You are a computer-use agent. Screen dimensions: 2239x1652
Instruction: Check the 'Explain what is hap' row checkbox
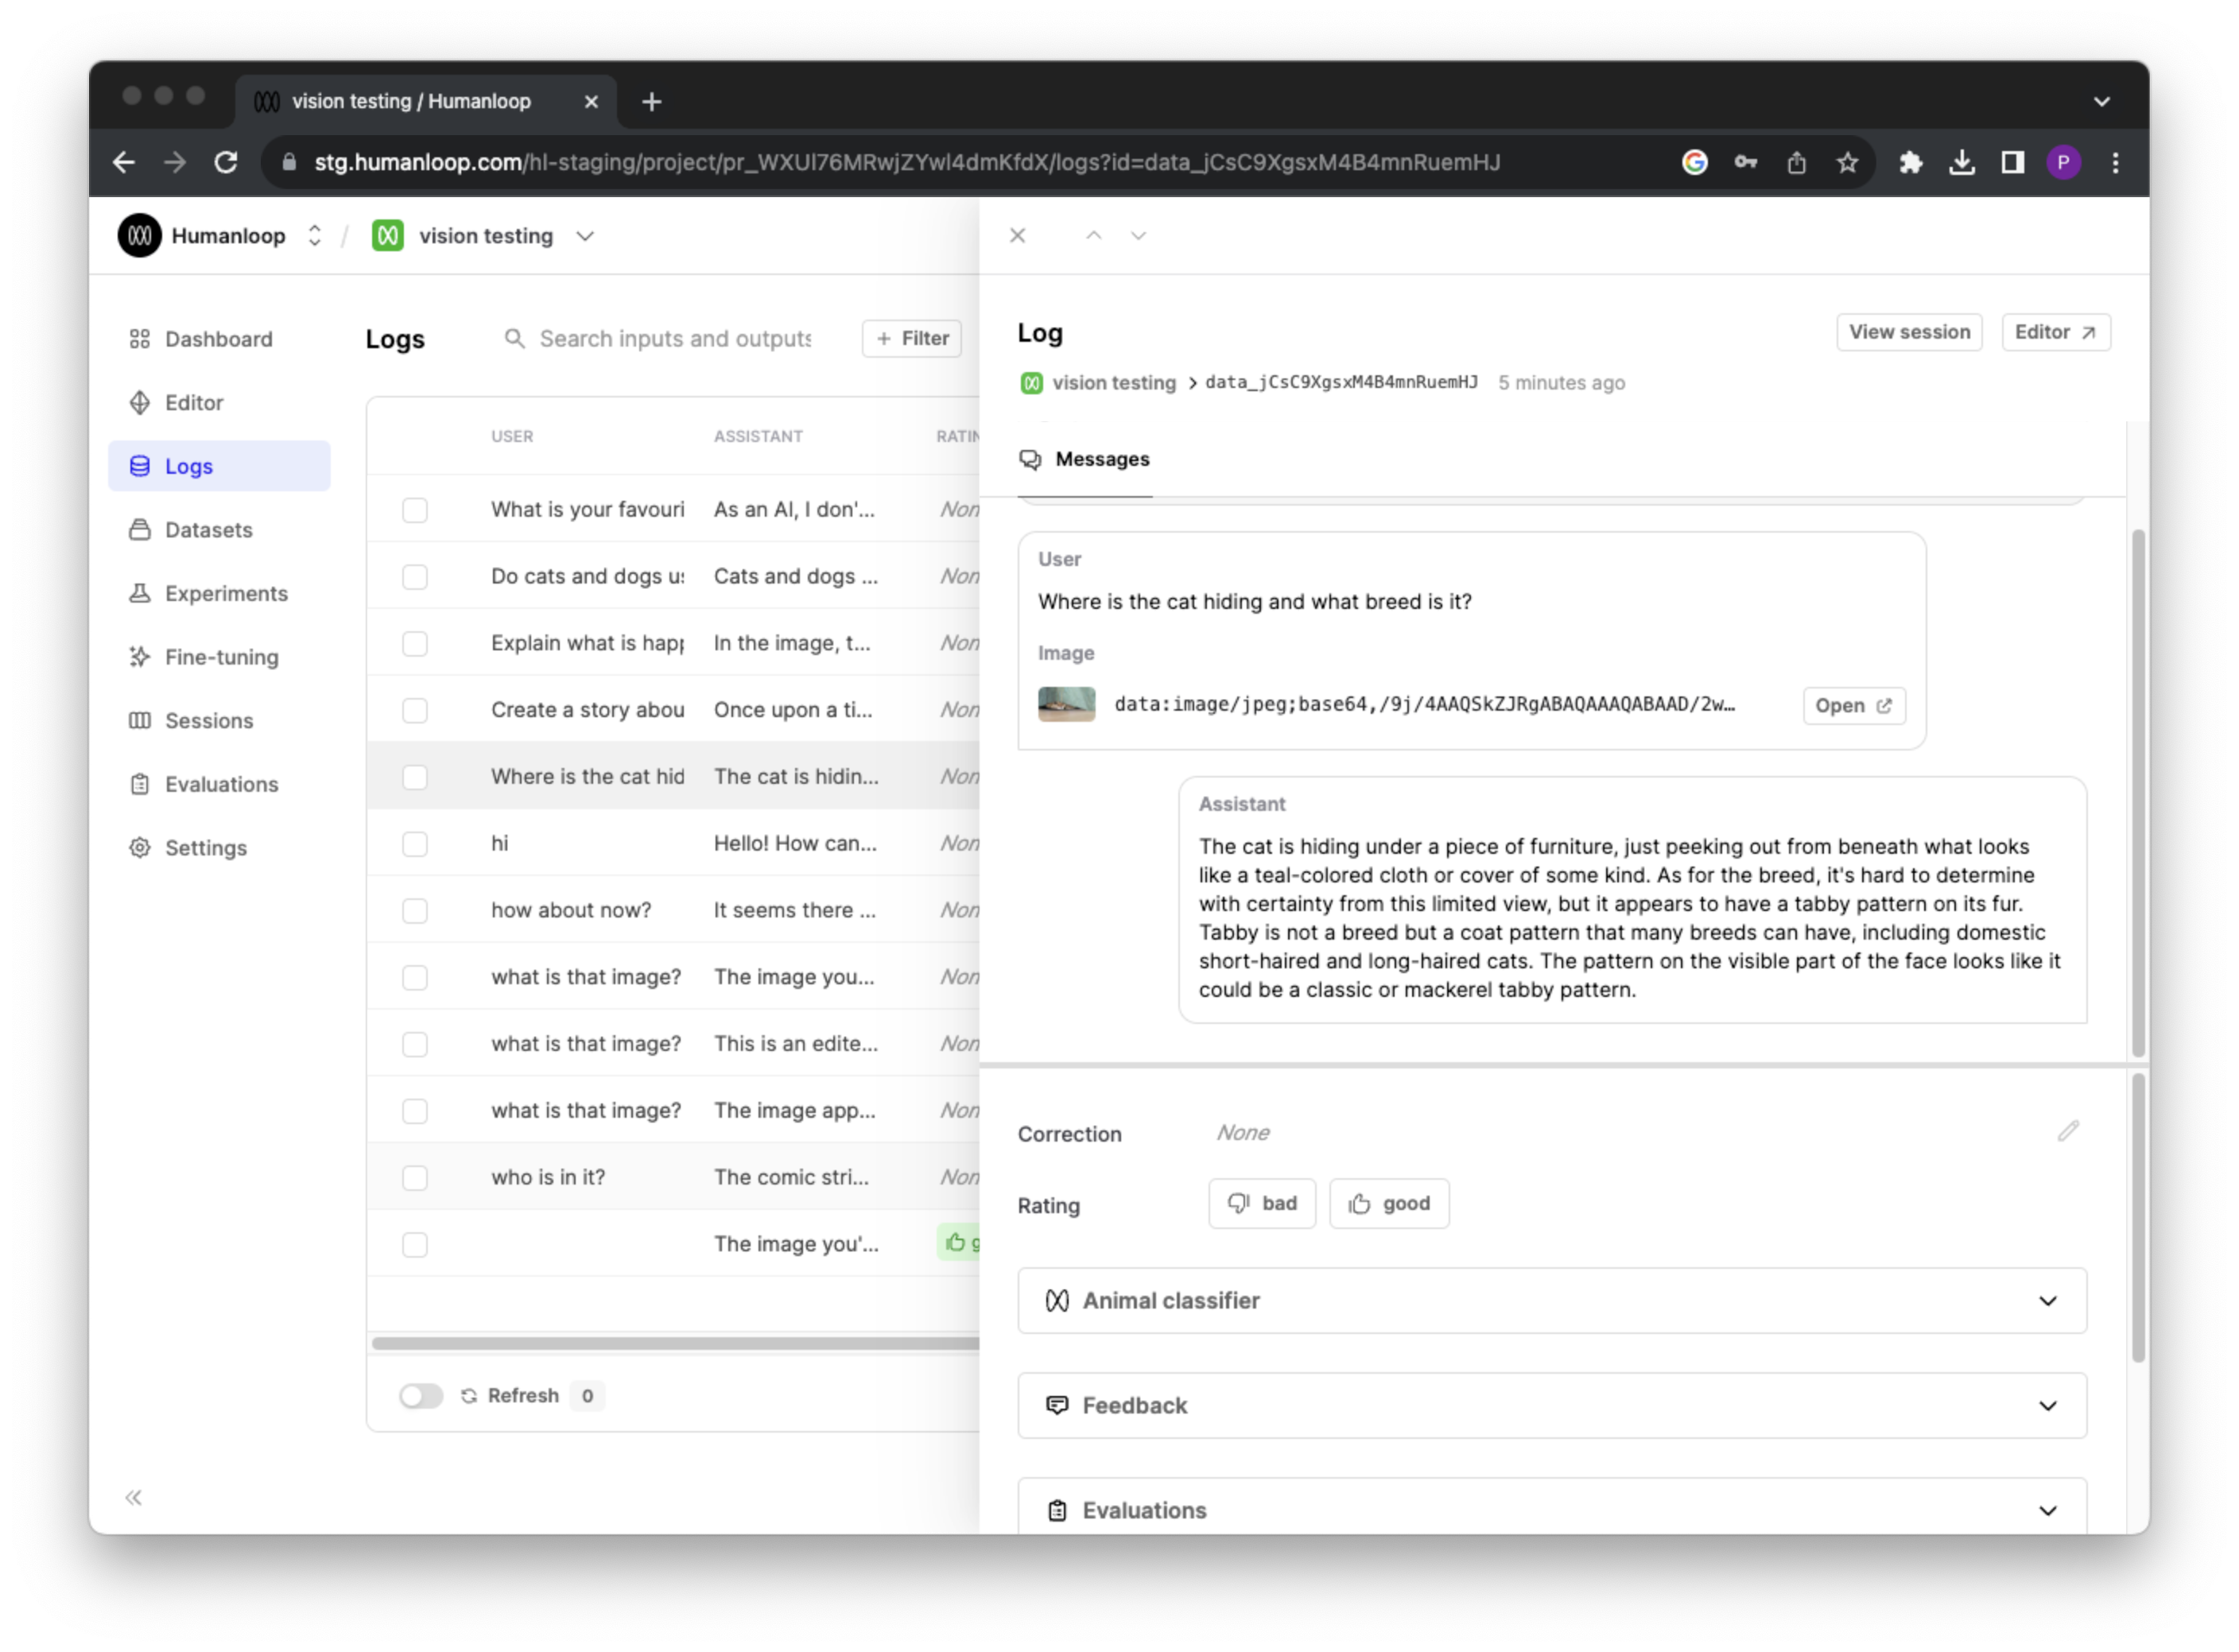(x=415, y=644)
